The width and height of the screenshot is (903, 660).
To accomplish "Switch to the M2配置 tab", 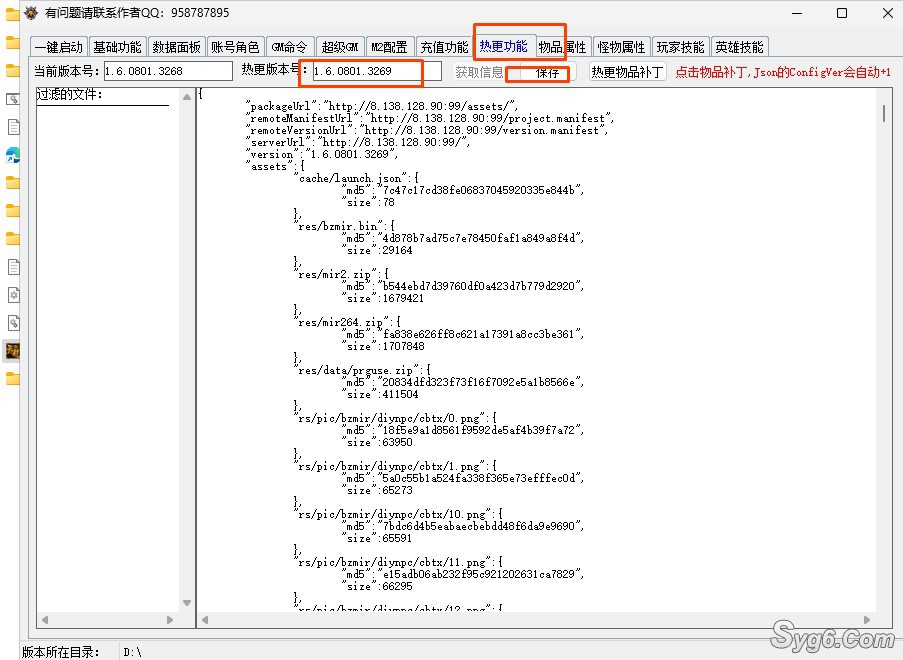I will tap(389, 47).
